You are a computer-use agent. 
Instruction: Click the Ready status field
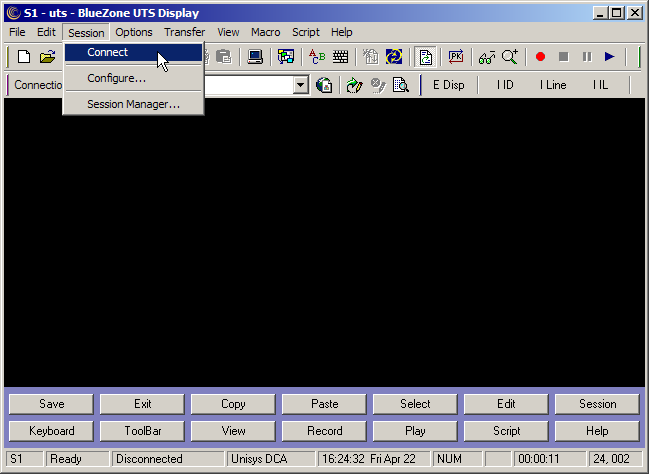(78, 459)
